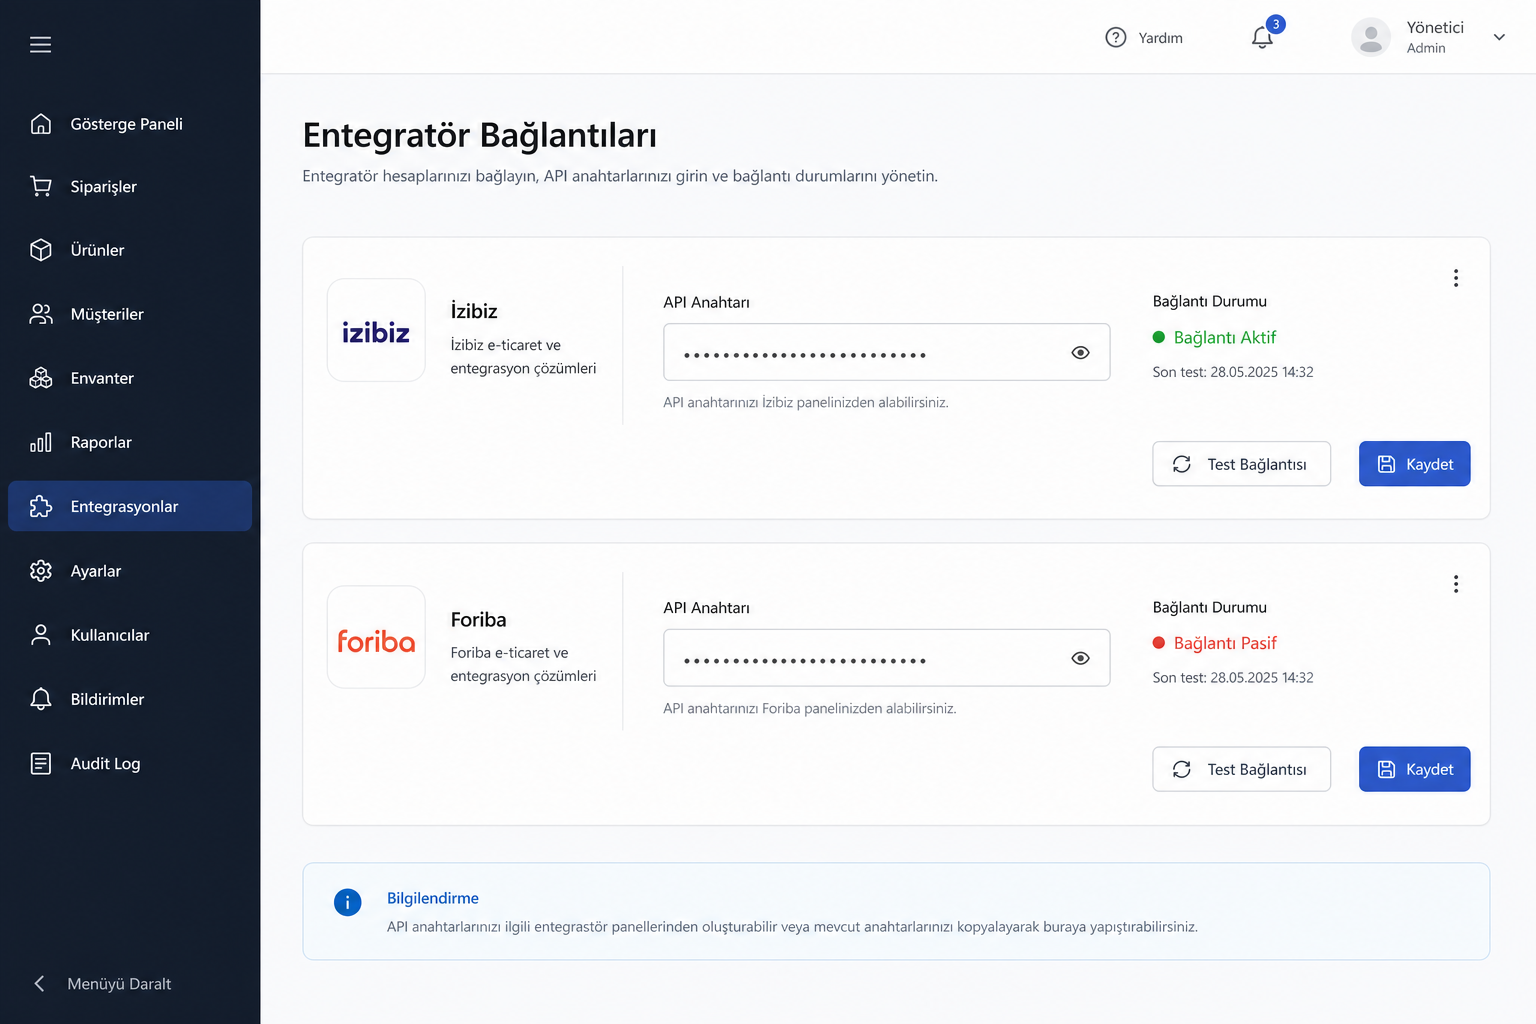Focus the Foriba API Anahtarı field

tap(887, 658)
